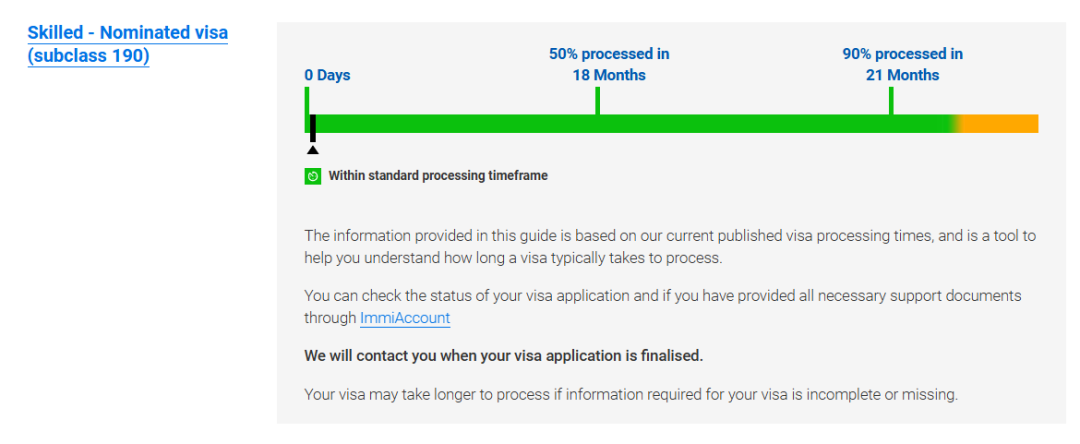This screenshot has height=444, width=1080.
Task: Click the green-to-orange transition on the bar
Action: point(956,124)
